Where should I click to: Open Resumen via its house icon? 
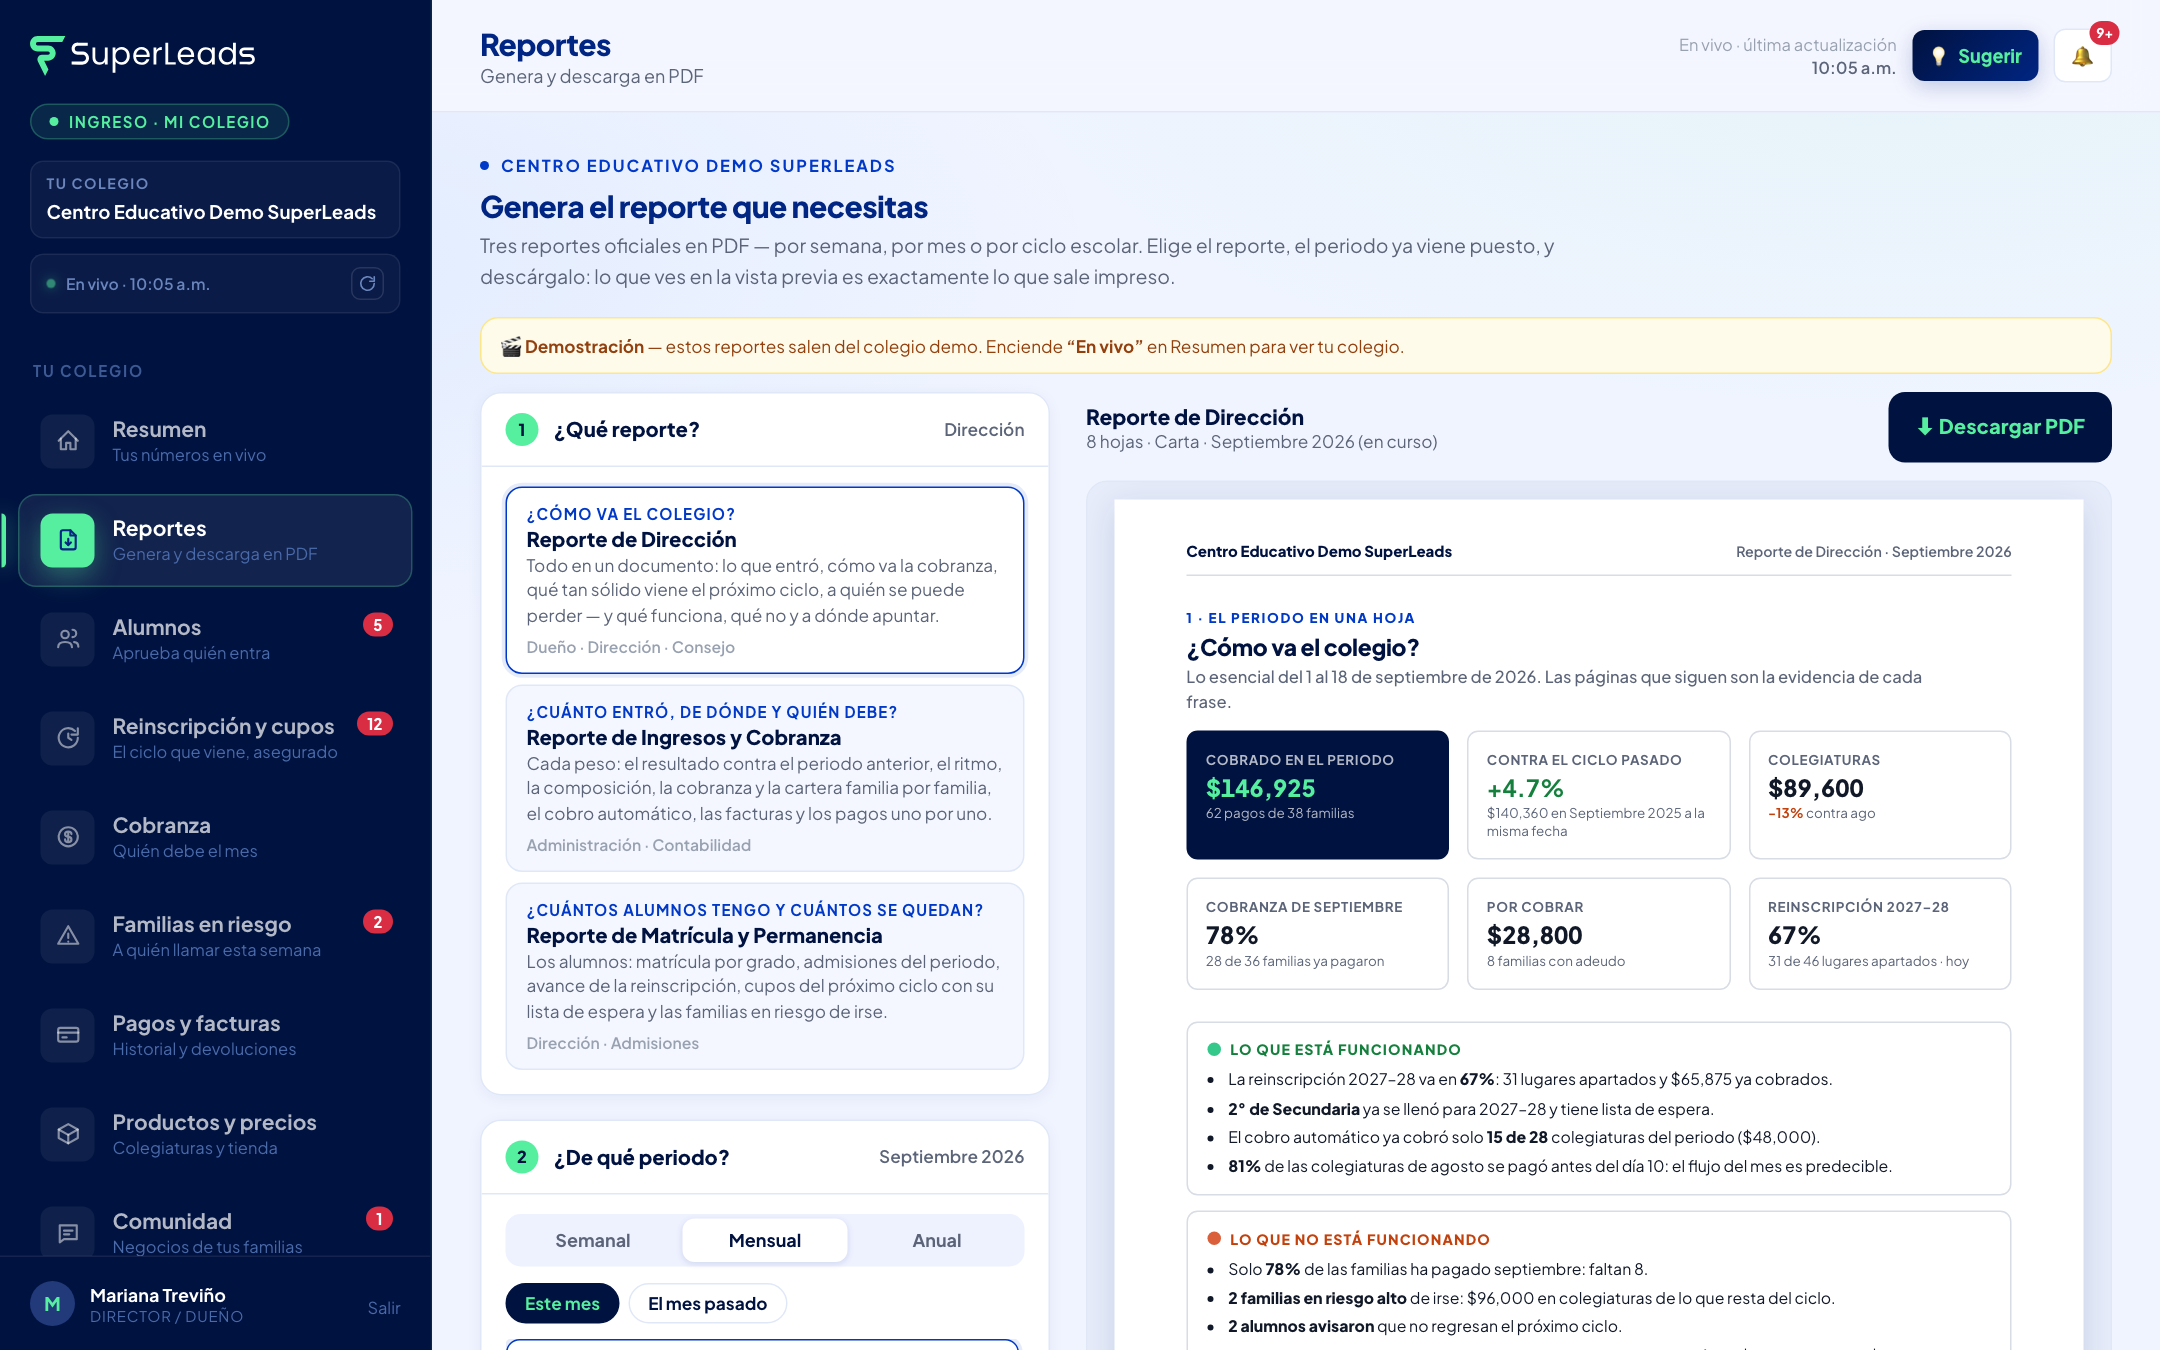68,441
